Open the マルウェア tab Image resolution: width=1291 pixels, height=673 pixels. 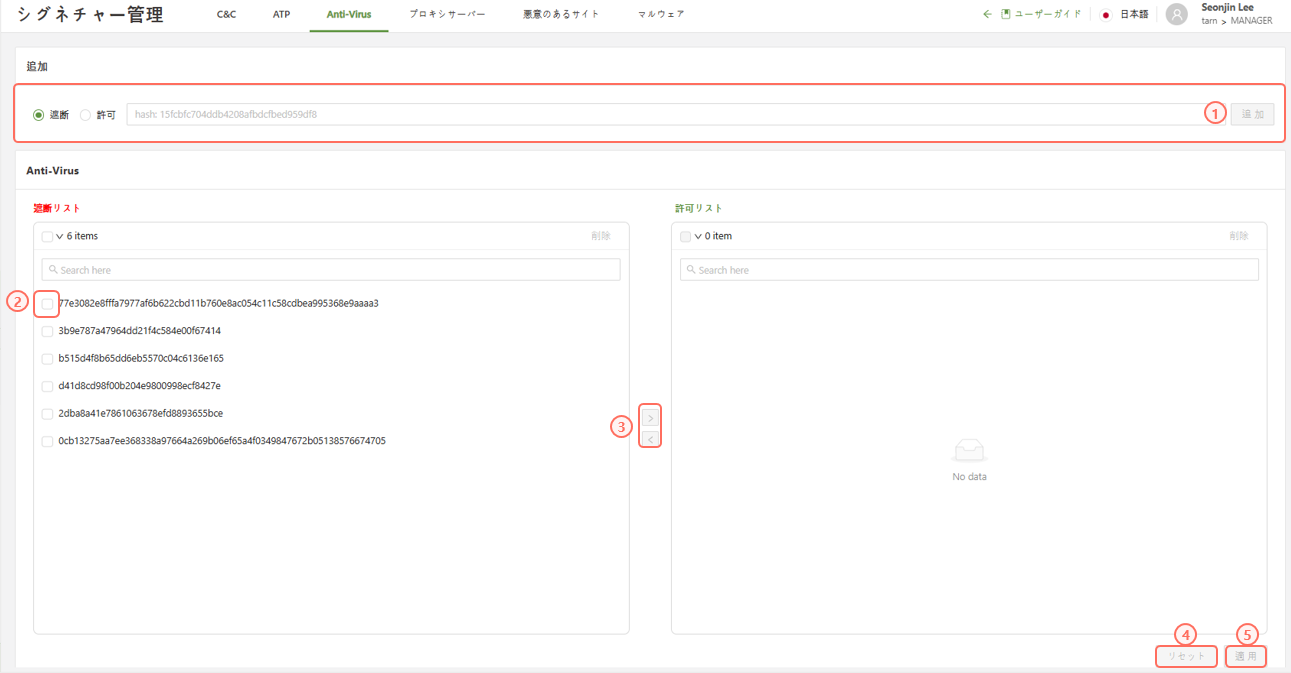pos(661,15)
